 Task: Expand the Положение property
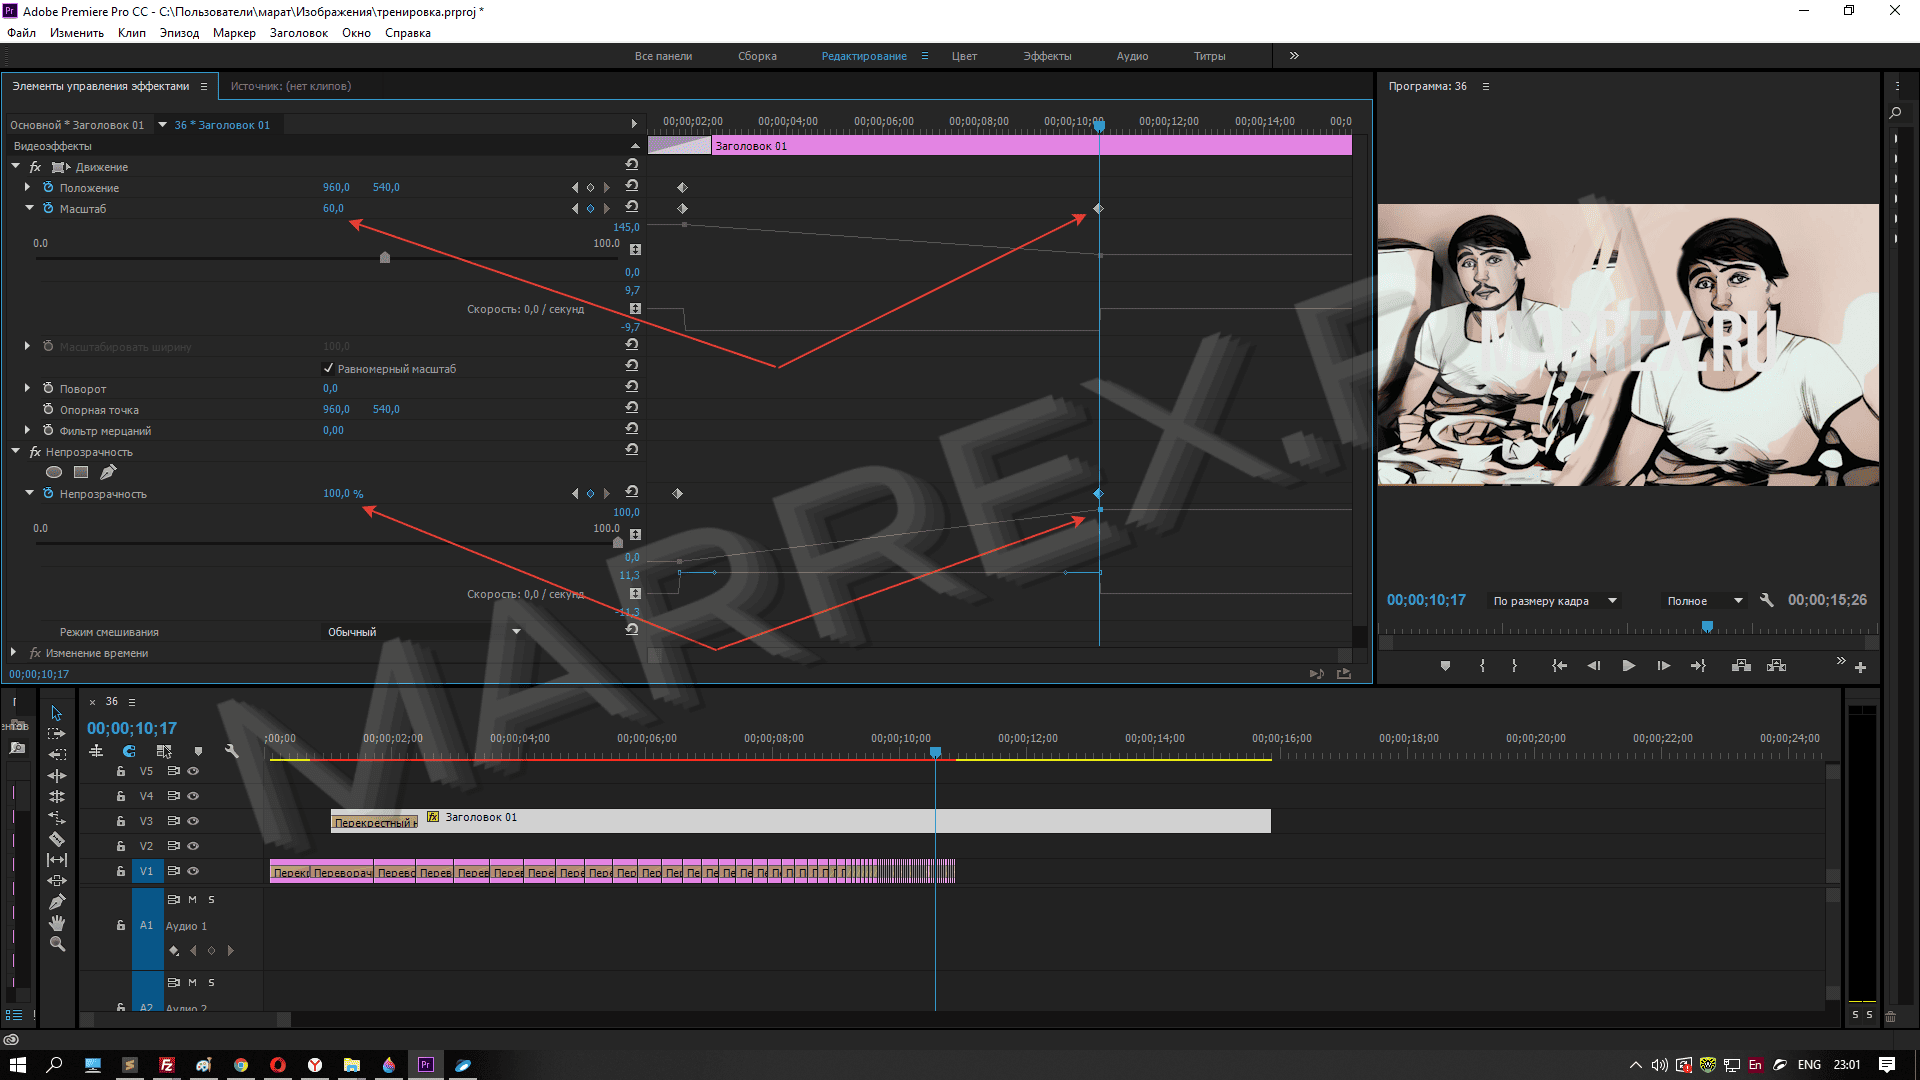click(27, 187)
